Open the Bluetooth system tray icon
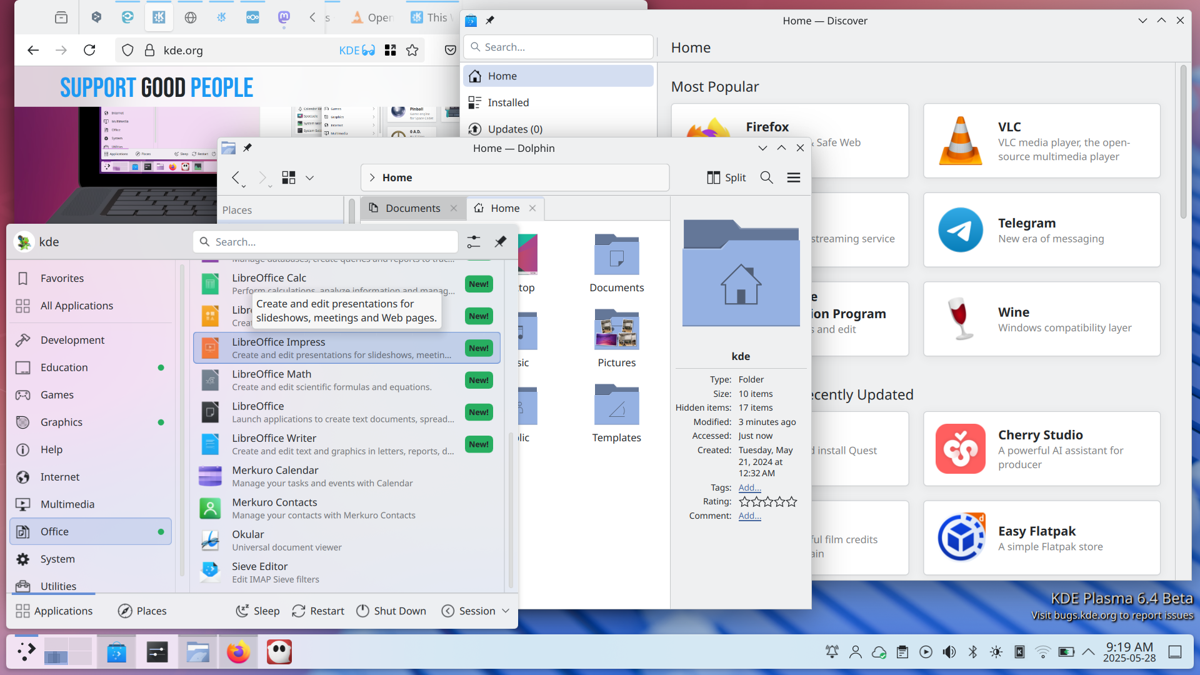This screenshot has height=675, width=1200. [x=973, y=651]
